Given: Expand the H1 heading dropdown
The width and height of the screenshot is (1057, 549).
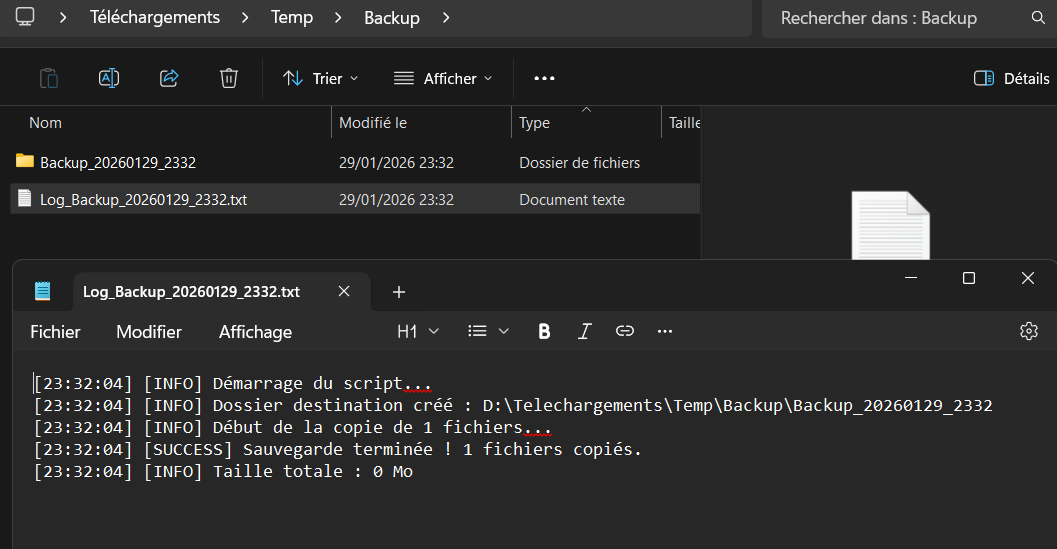Looking at the screenshot, I should coord(417,331).
